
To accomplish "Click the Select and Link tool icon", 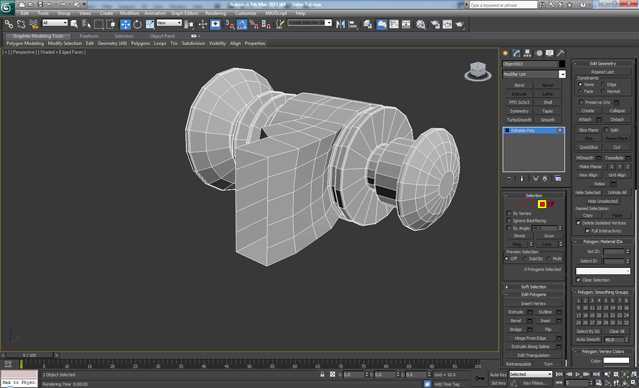I will tap(9, 24).
